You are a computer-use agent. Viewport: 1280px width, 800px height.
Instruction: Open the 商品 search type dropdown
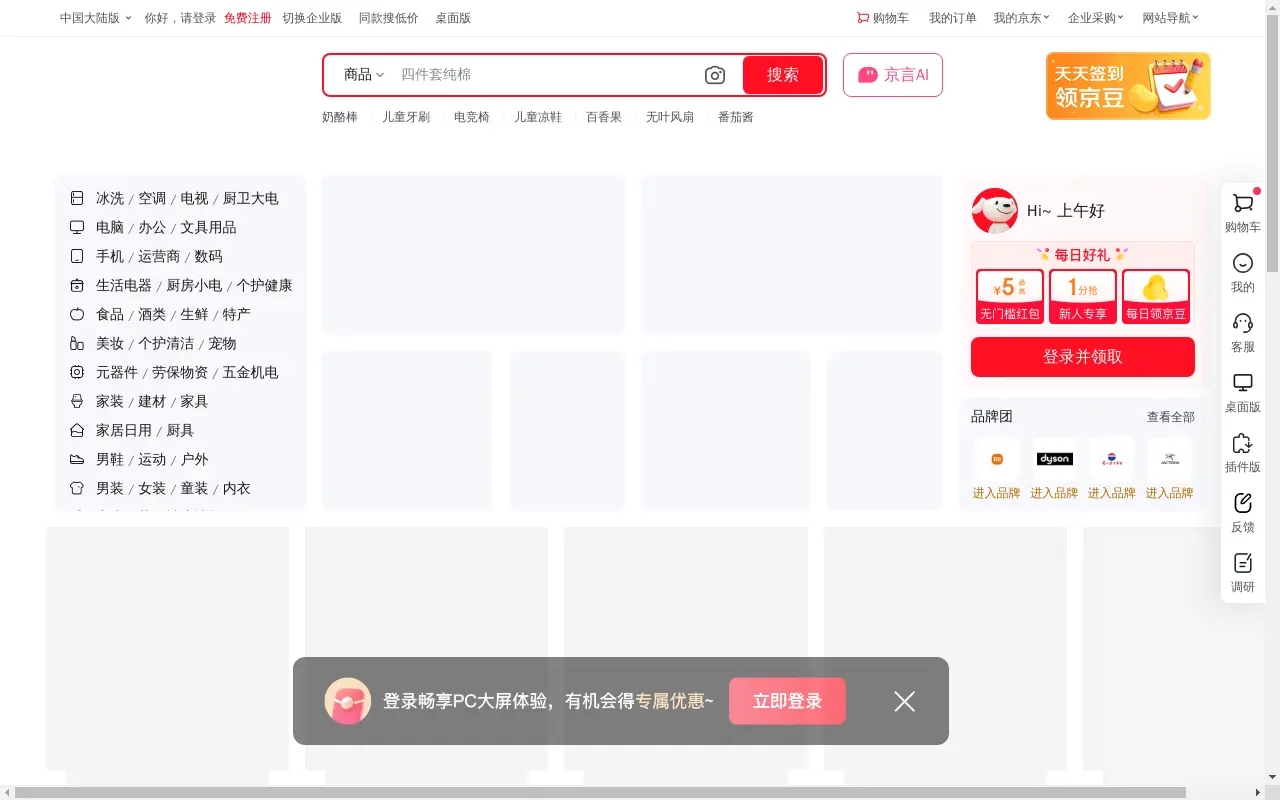364,75
